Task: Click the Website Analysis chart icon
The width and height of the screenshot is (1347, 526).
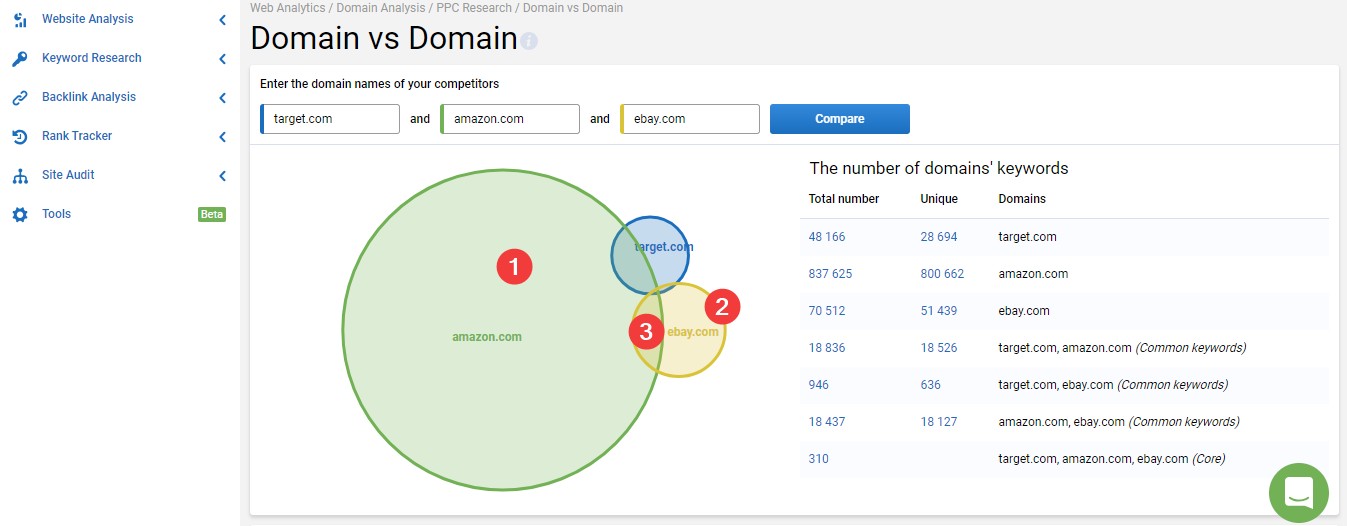Action: click(x=20, y=20)
